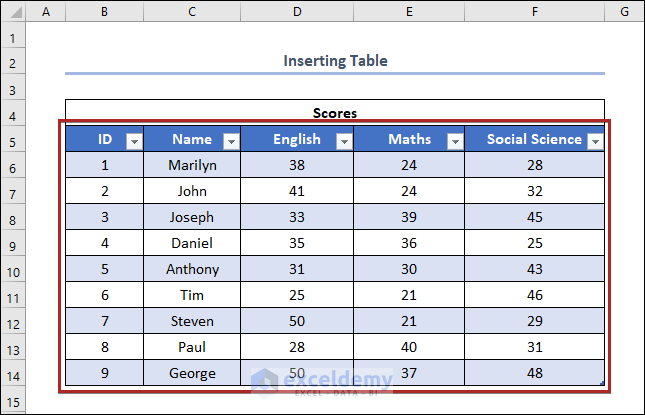Click the table resize handle corner
Screen dimensions: 645x415
(602, 383)
